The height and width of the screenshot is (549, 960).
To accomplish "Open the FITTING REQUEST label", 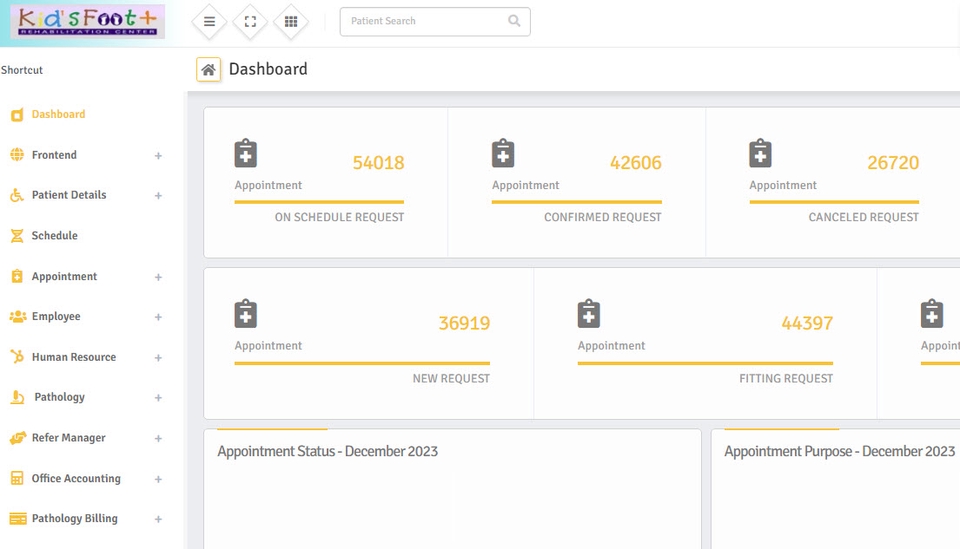I will click(x=786, y=379).
